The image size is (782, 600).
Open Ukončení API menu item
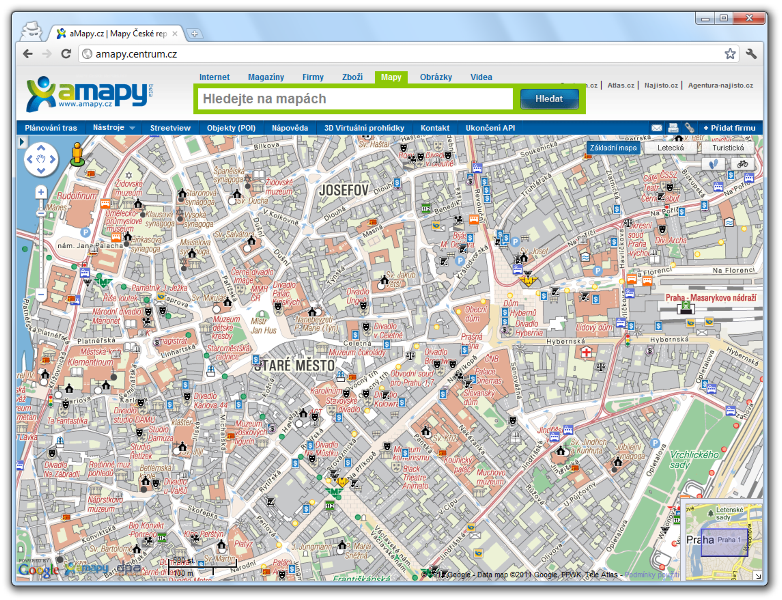coord(490,128)
